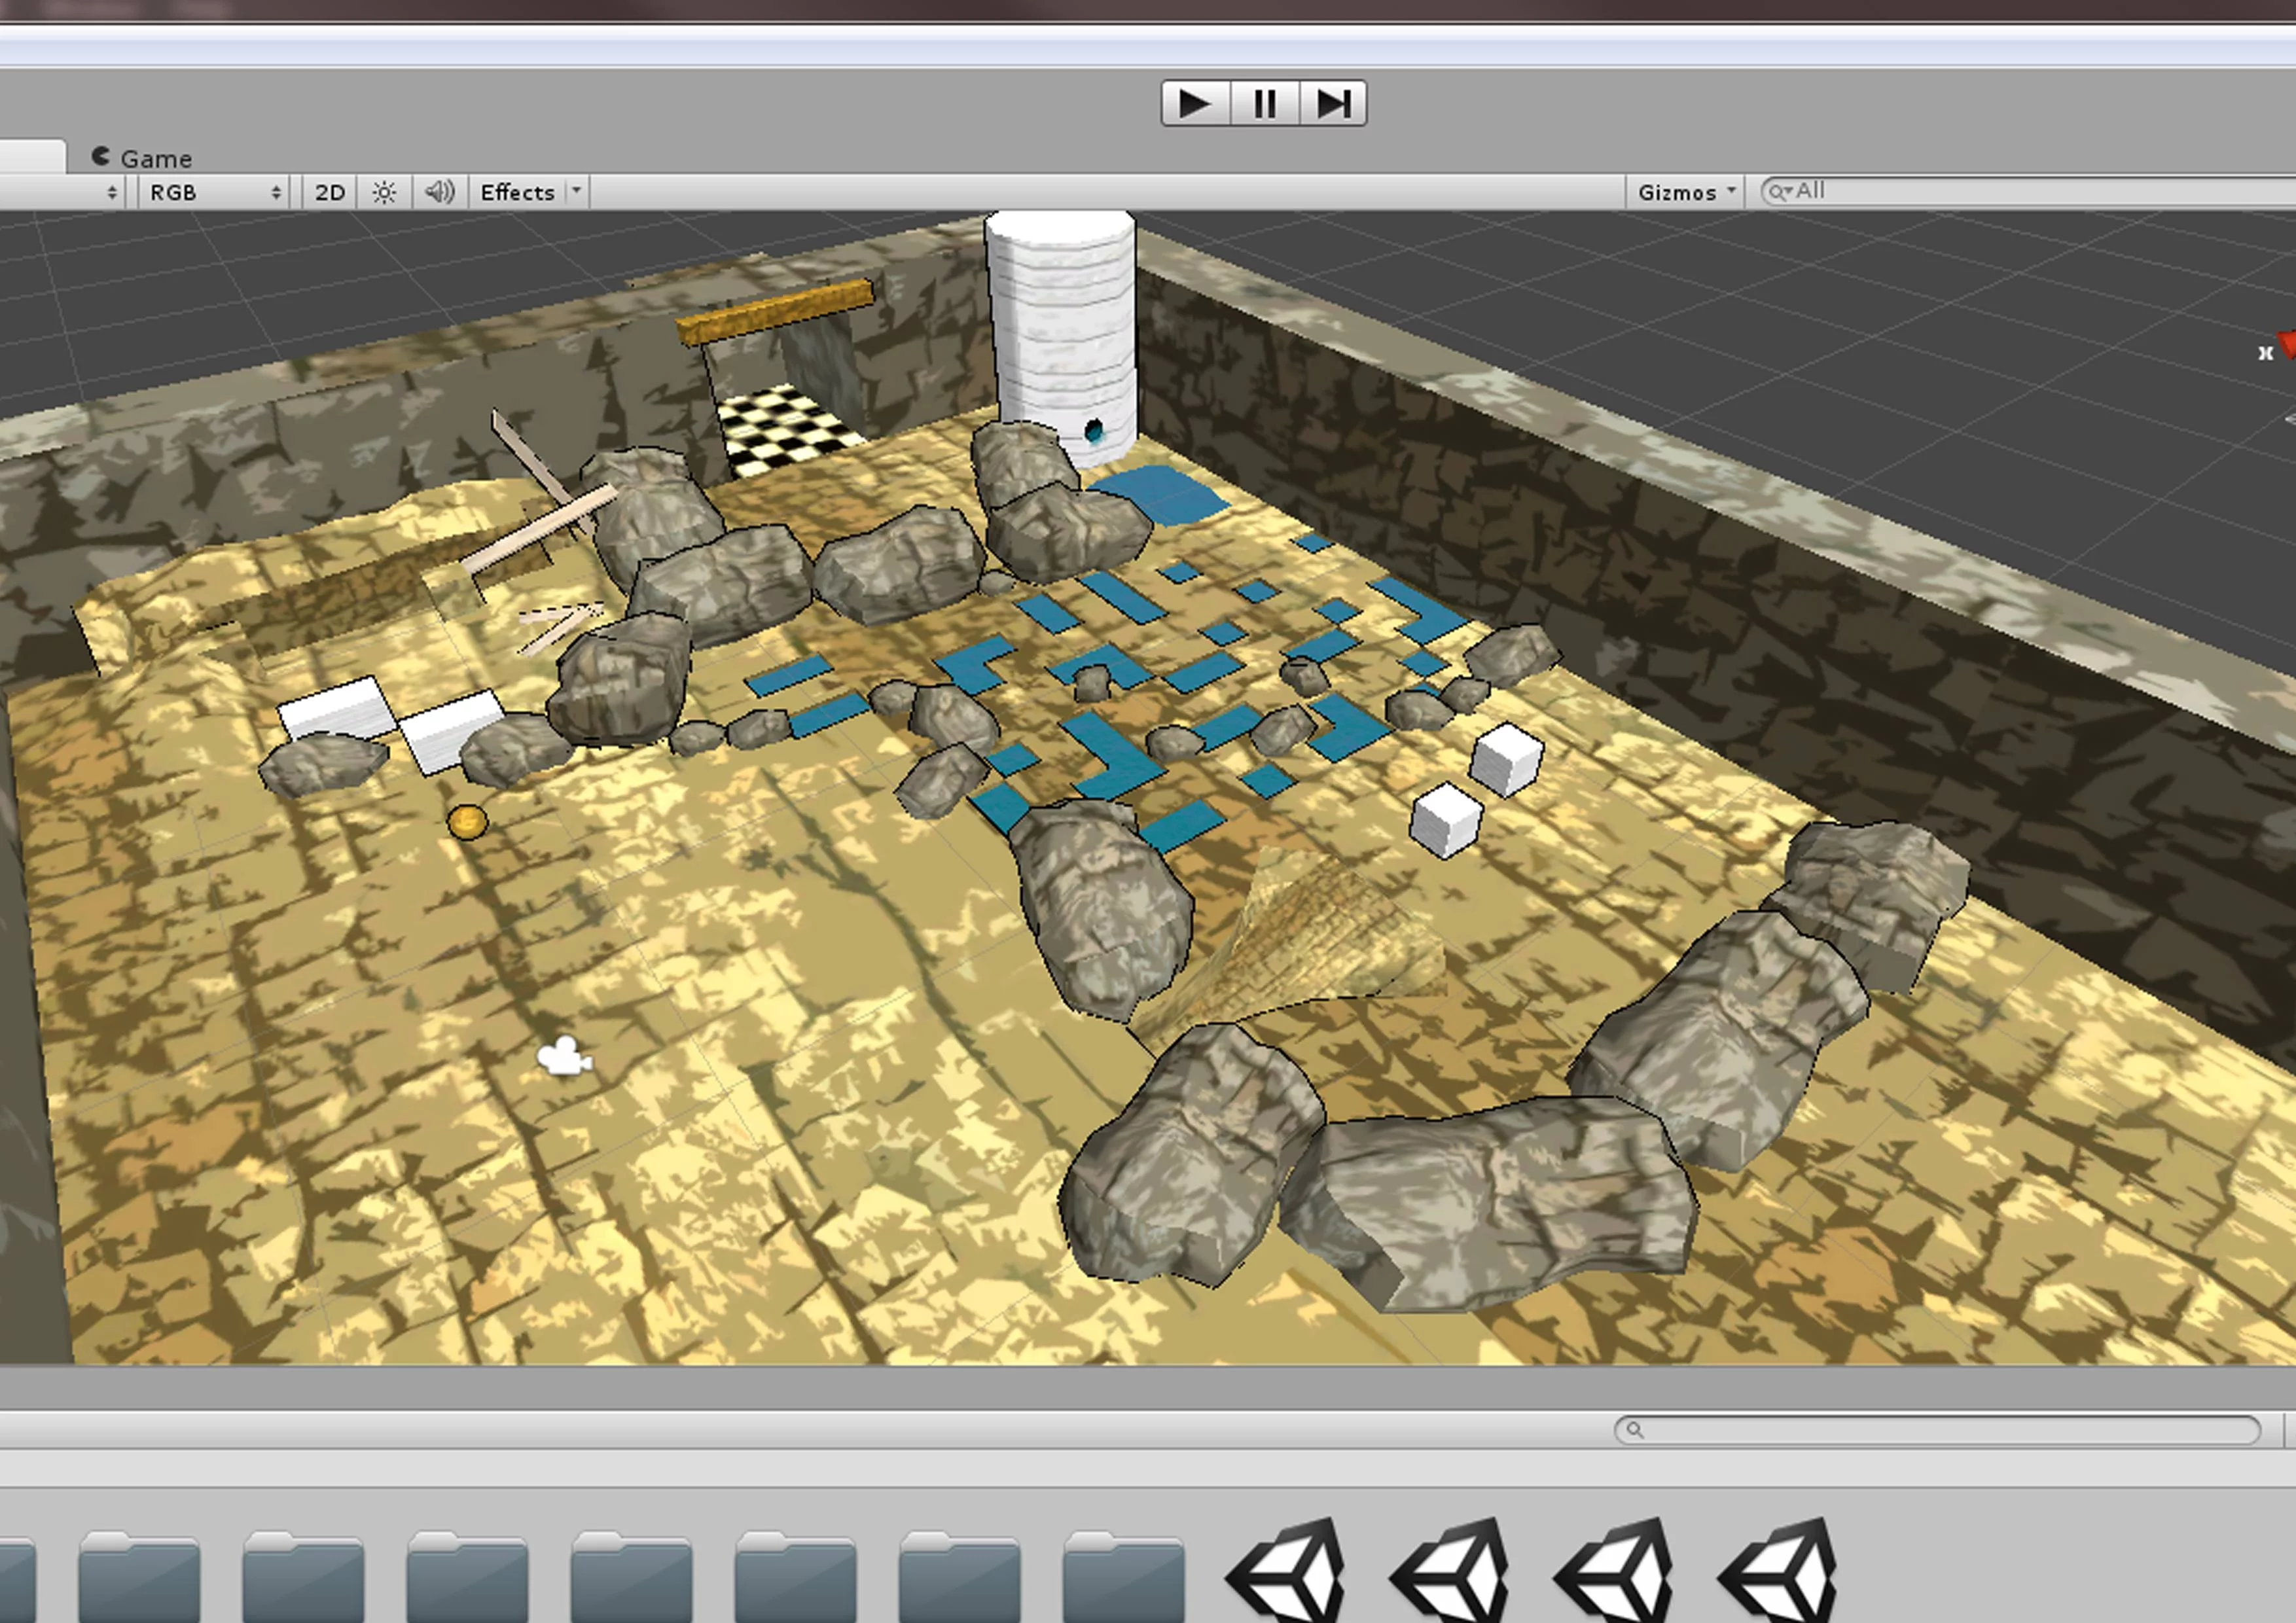Screen dimensions: 2296x1623
Task: Select the rightmost Unity scene asset icon
Action: point(1777,1571)
